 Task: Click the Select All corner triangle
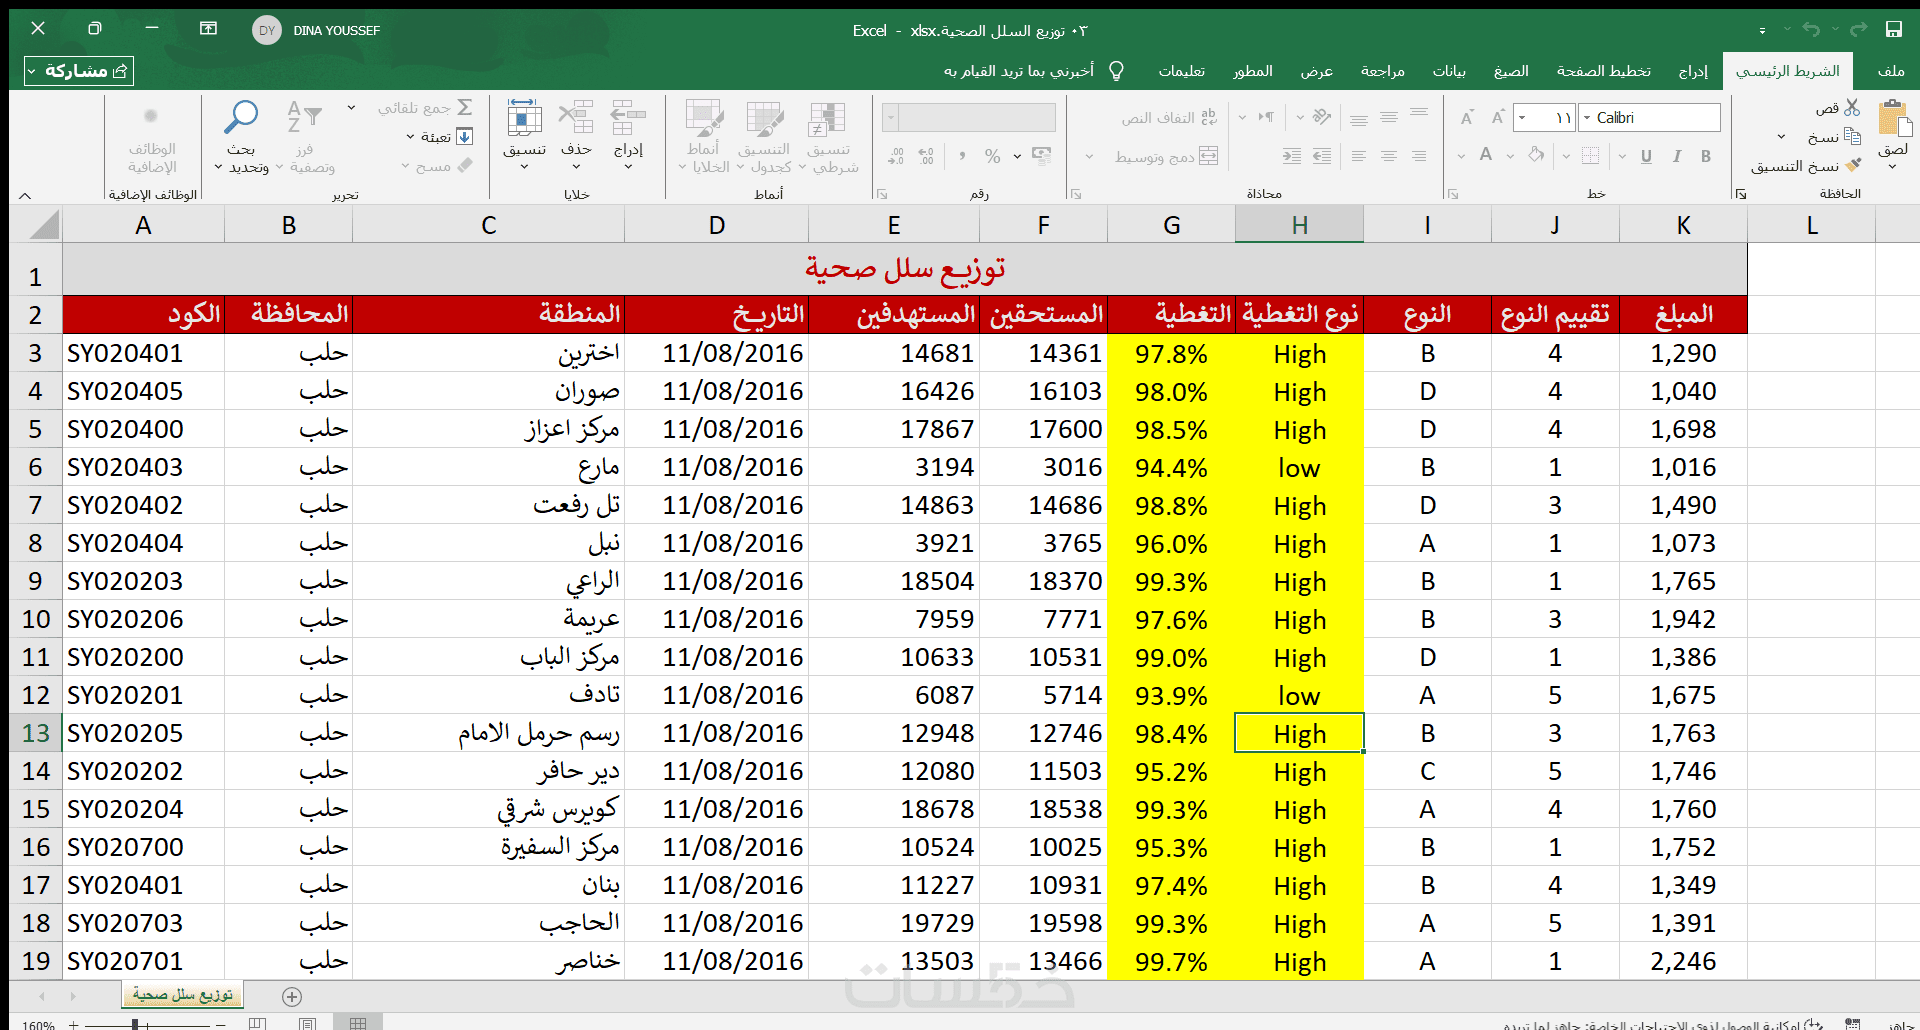pyautogui.click(x=44, y=225)
